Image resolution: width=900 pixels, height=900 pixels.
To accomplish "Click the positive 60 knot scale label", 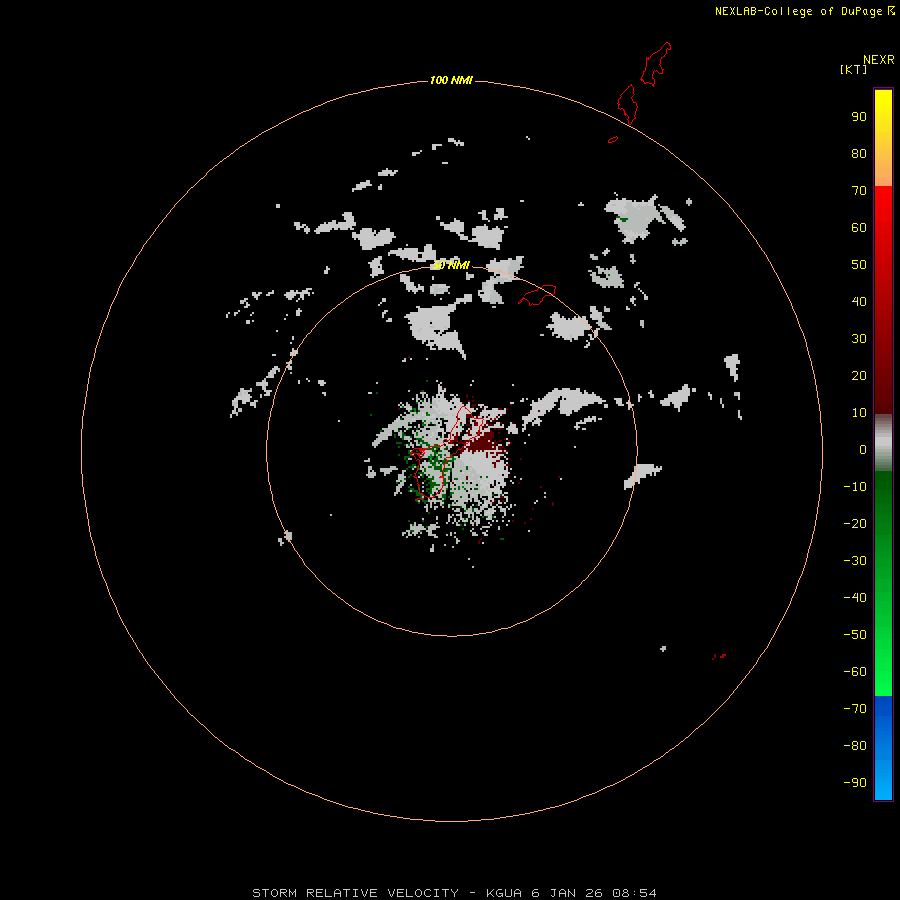I will (859, 228).
